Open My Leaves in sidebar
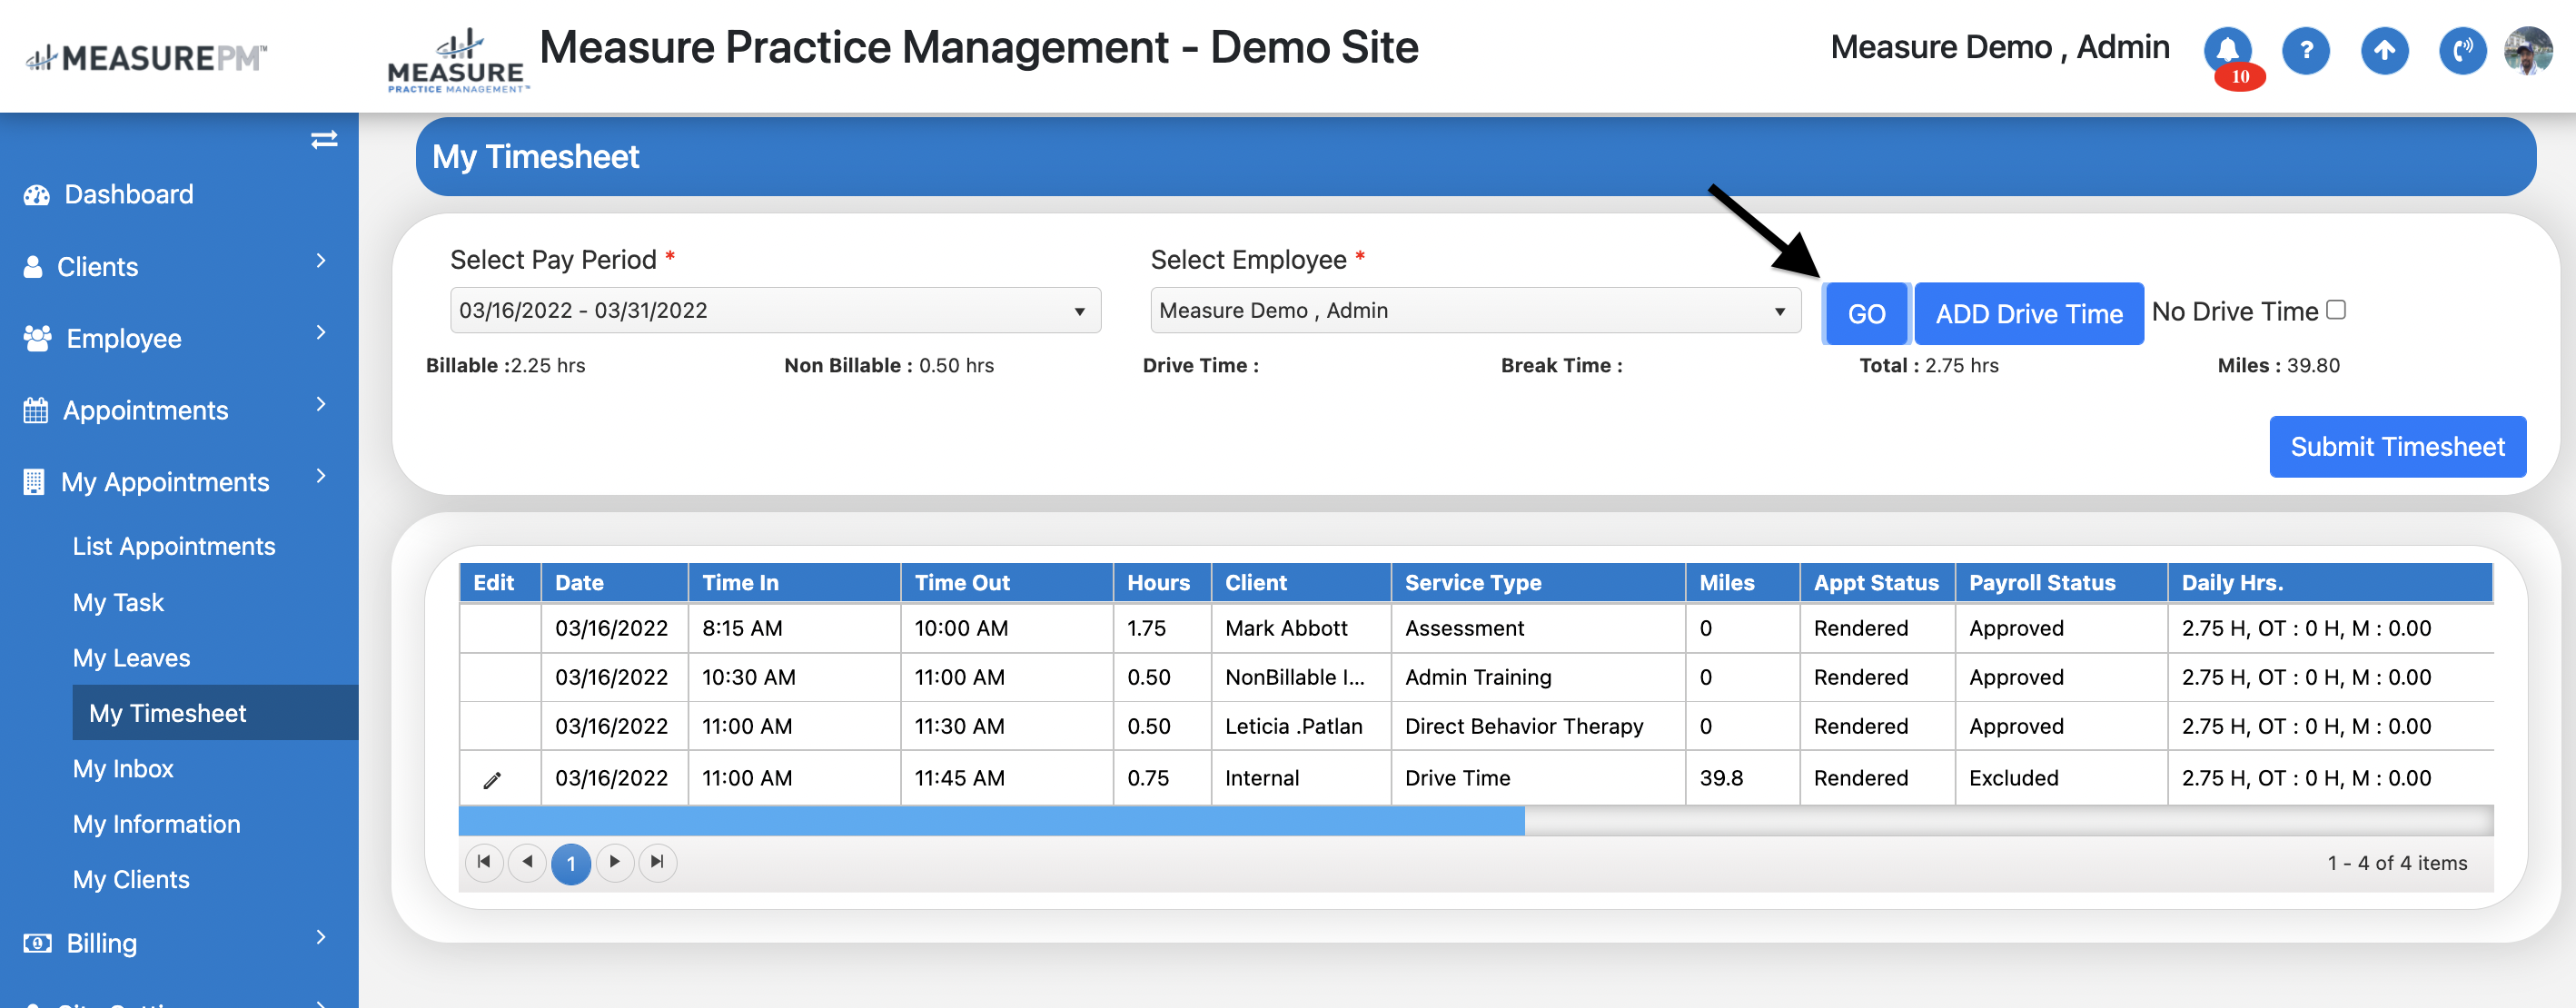Viewport: 2576px width, 1008px height. coord(131,658)
